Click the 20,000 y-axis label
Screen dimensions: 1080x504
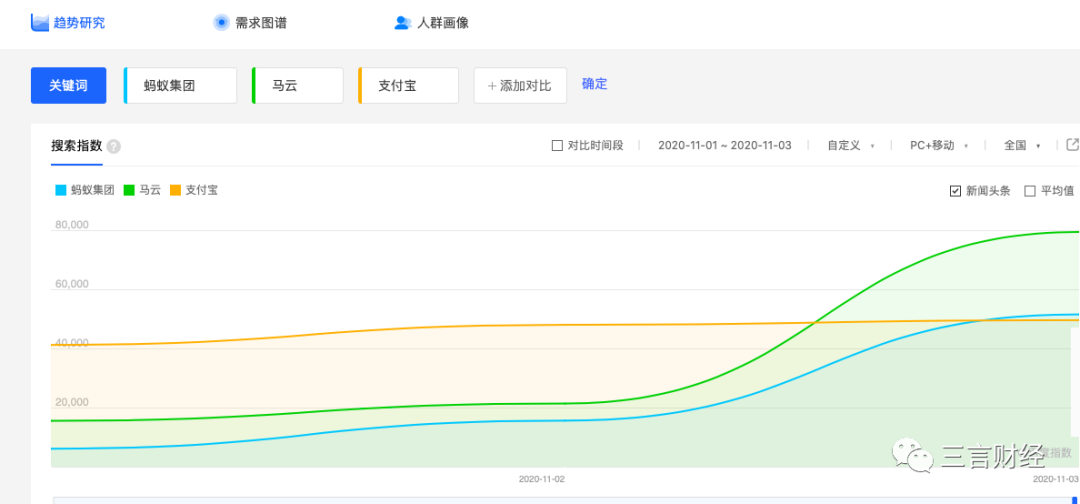tap(70, 402)
